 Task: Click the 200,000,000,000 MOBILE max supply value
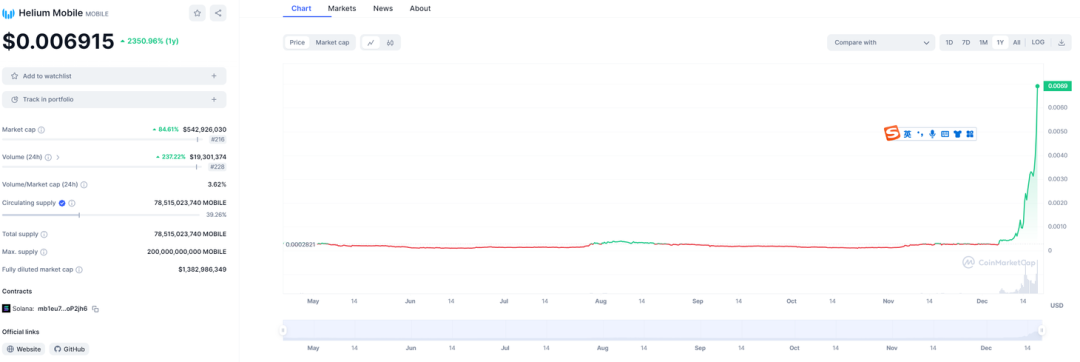pyautogui.click(x=187, y=252)
